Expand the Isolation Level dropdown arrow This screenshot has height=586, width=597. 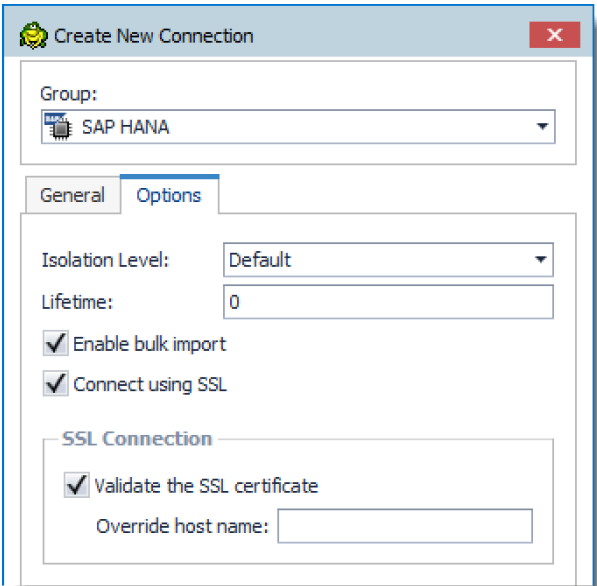click(x=541, y=260)
